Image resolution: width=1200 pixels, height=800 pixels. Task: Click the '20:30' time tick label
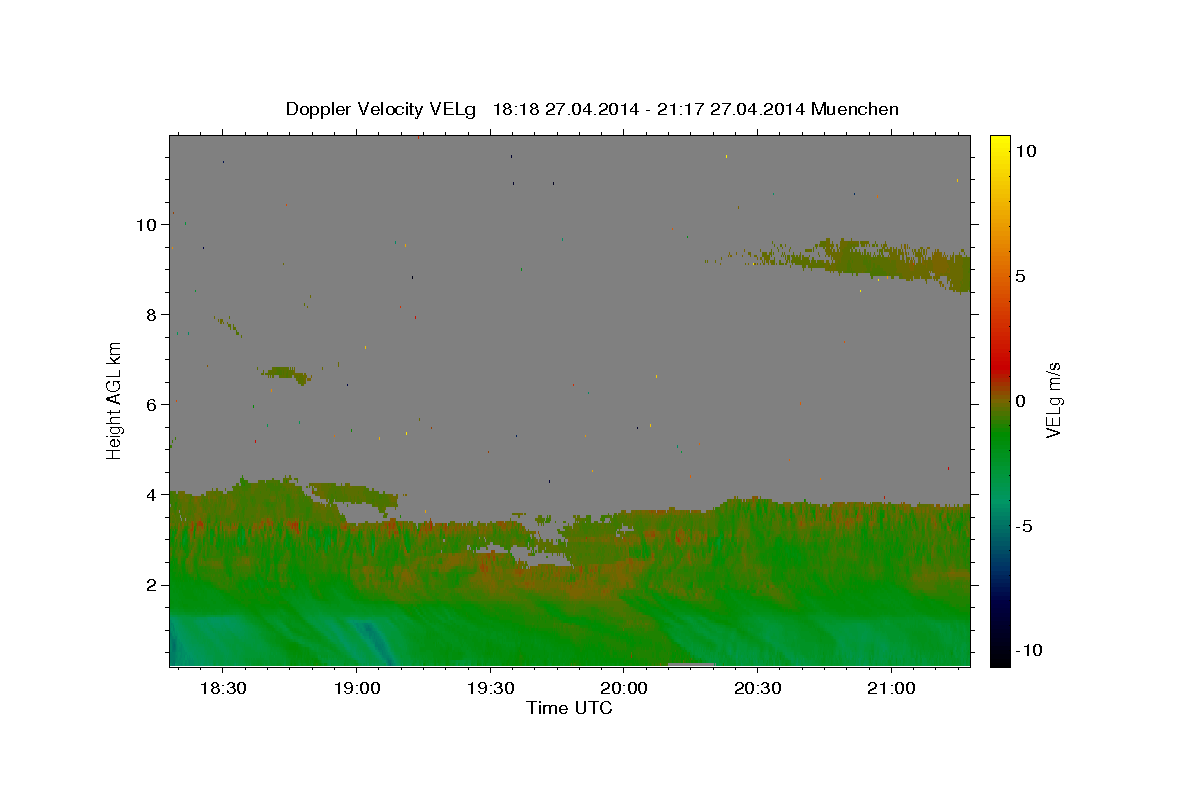click(x=757, y=689)
